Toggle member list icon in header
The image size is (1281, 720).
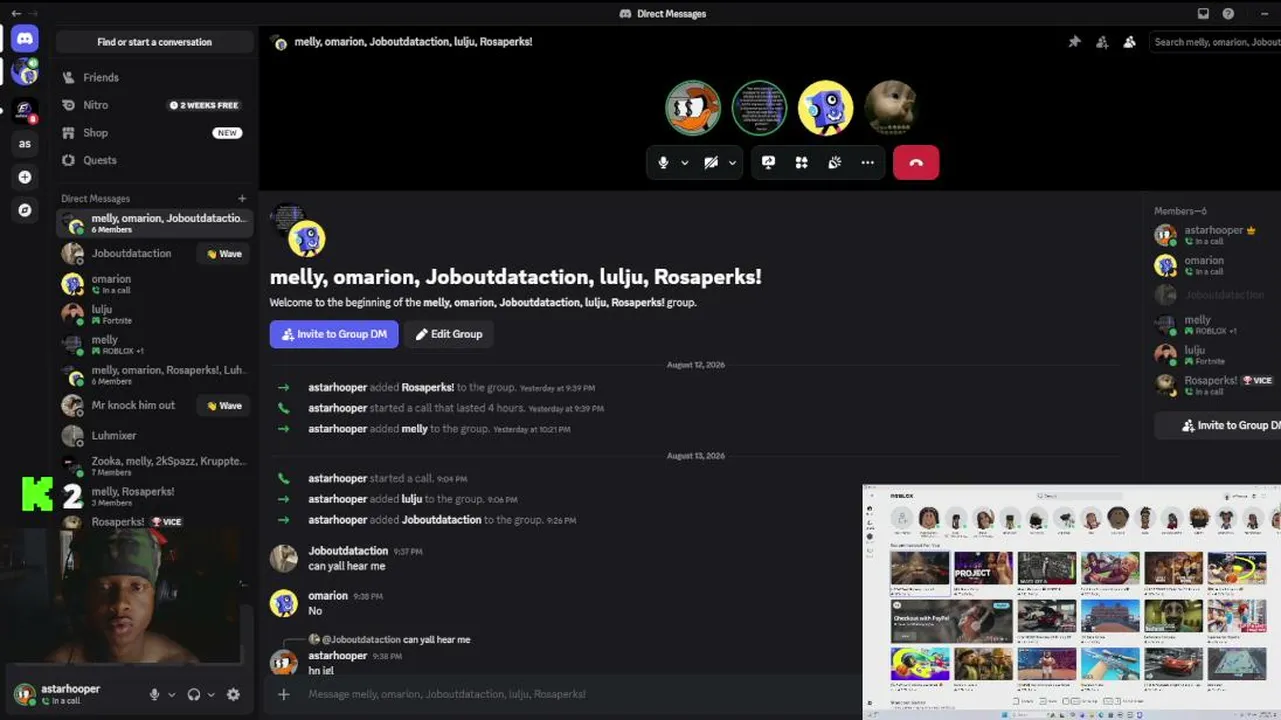pos(1129,42)
